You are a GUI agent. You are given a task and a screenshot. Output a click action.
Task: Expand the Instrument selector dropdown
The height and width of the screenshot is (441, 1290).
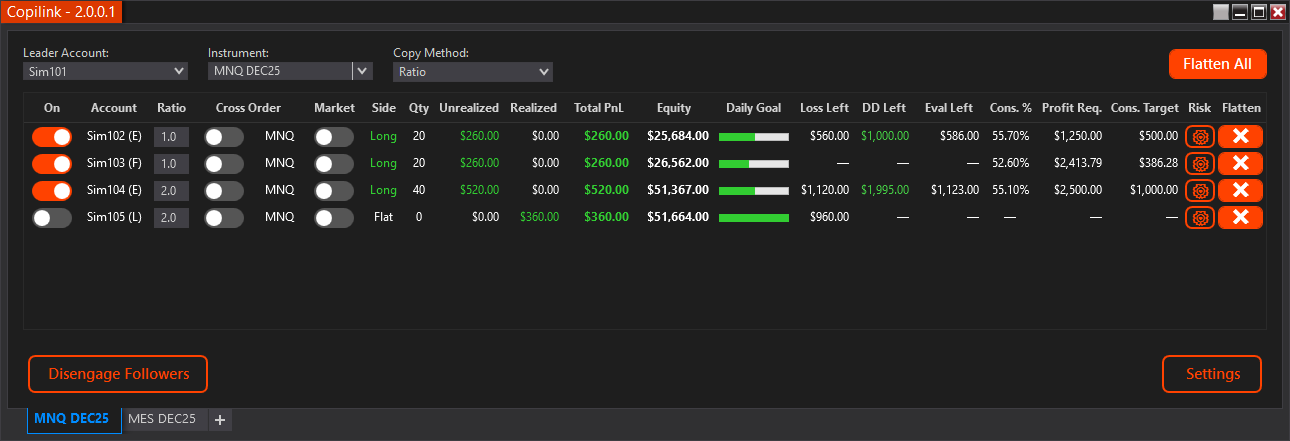pyautogui.click(x=362, y=71)
